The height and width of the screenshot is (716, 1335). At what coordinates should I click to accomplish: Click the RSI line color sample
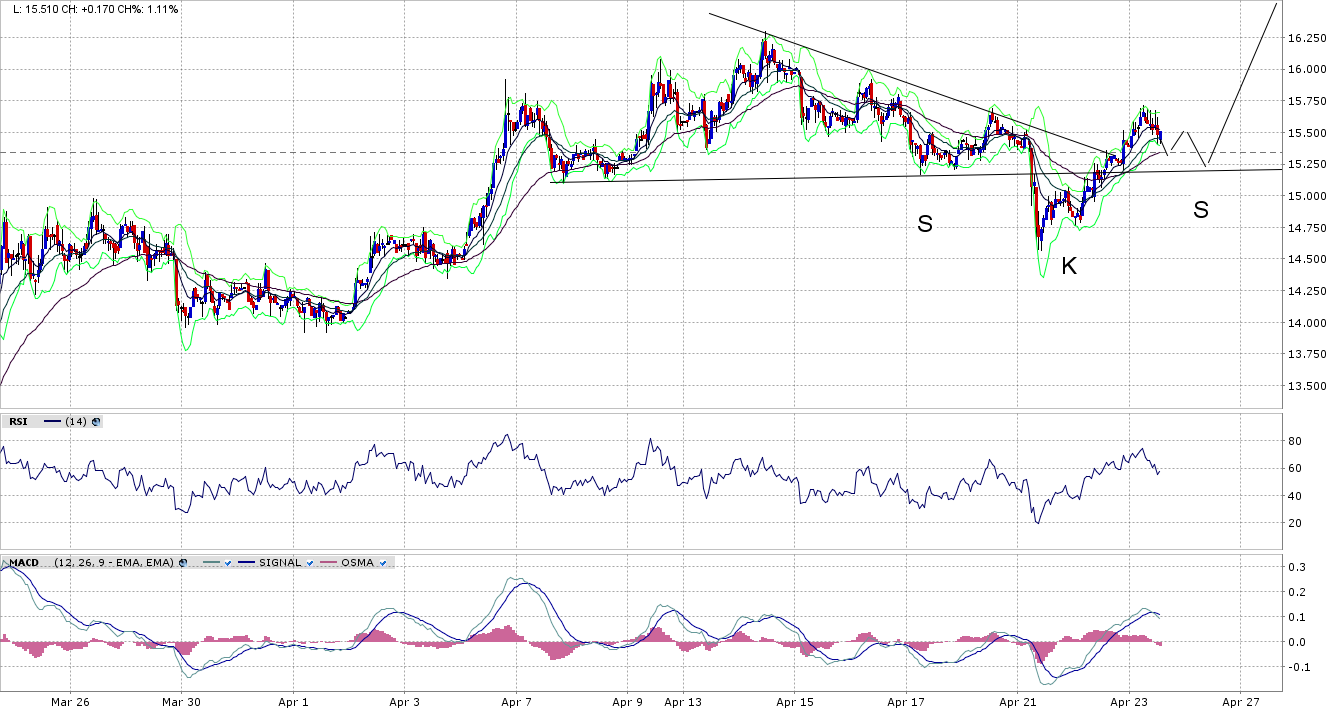[x=52, y=422]
